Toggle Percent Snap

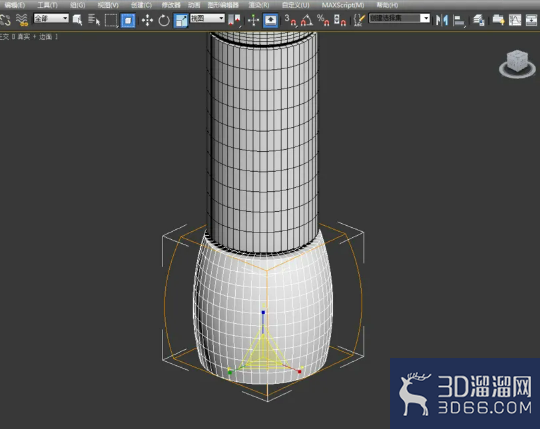(323, 20)
